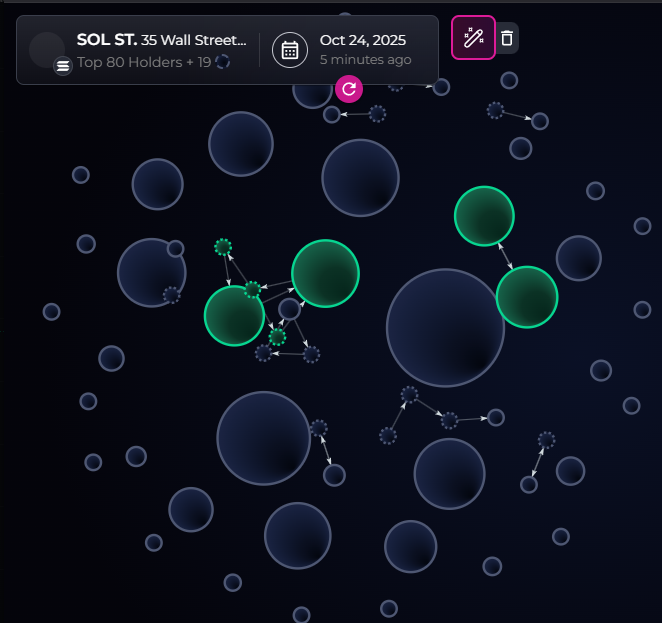
Task: Refresh the map with pink reload button
Action: pyautogui.click(x=349, y=89)
